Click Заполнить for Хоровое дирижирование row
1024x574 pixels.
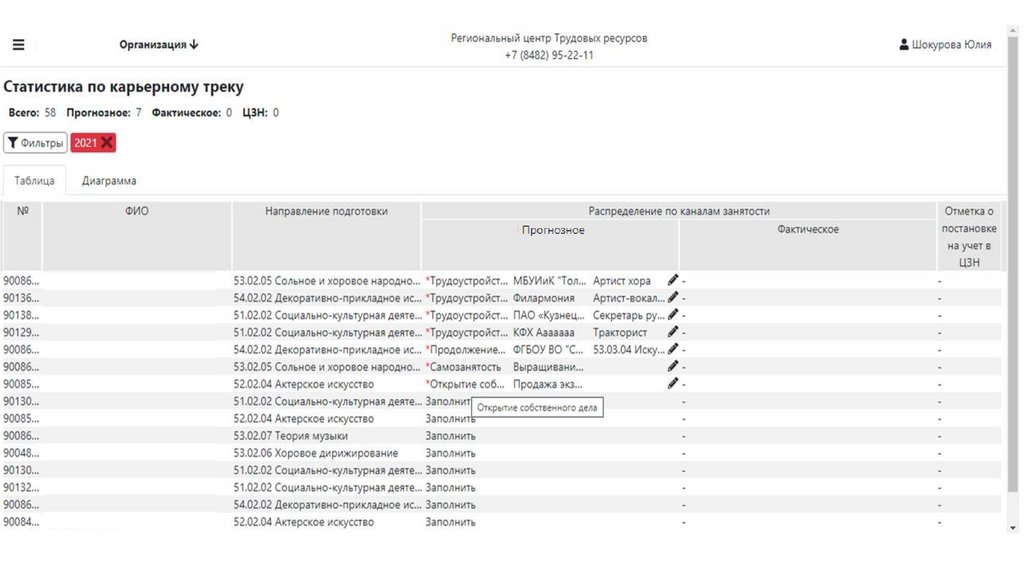(450, 453)
